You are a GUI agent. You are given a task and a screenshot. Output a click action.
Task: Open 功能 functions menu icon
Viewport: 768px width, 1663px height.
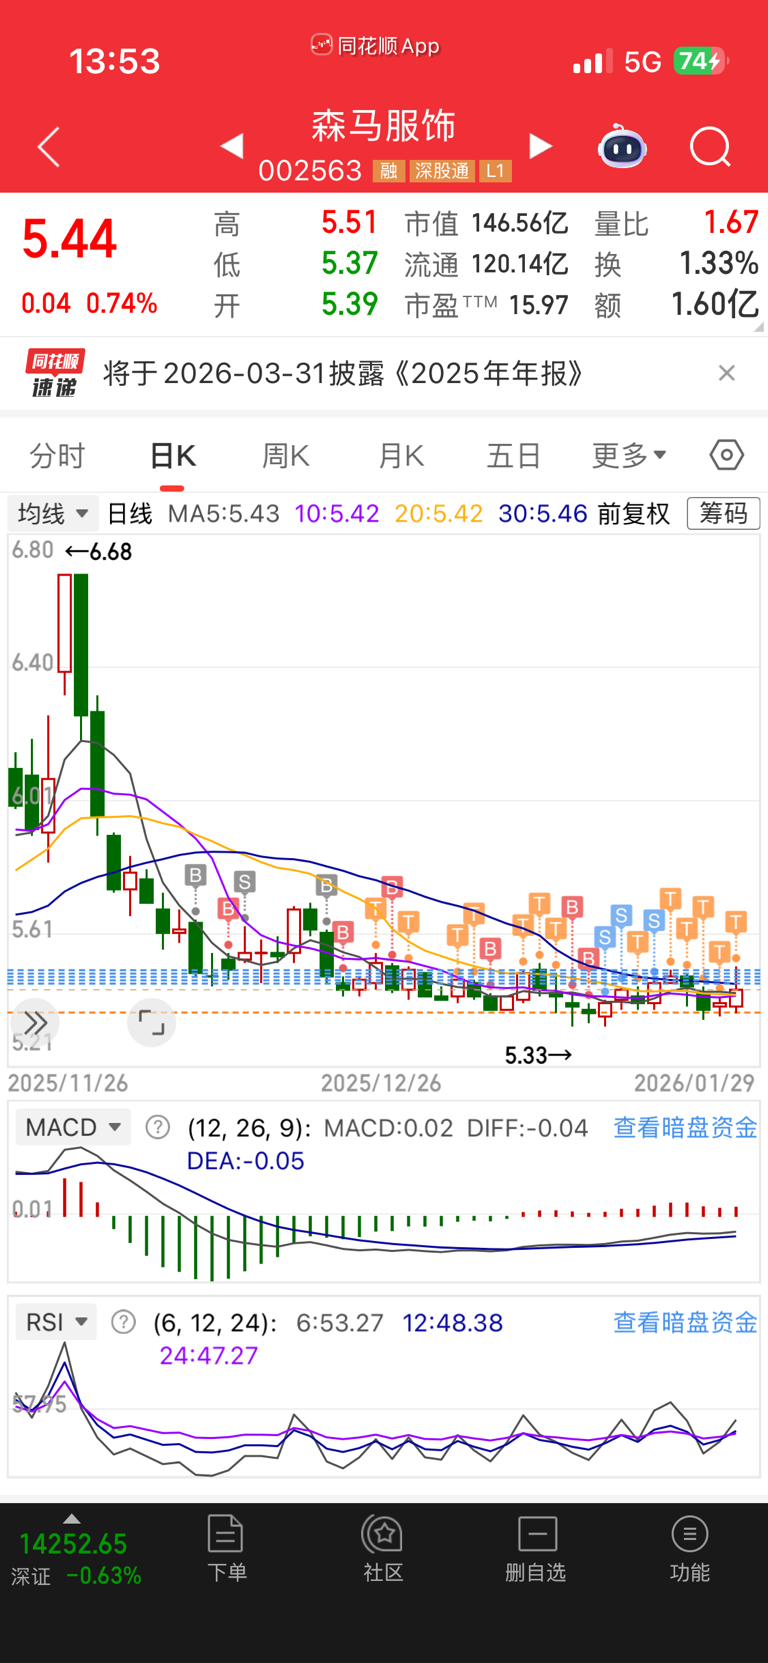tap(689, 1548)
